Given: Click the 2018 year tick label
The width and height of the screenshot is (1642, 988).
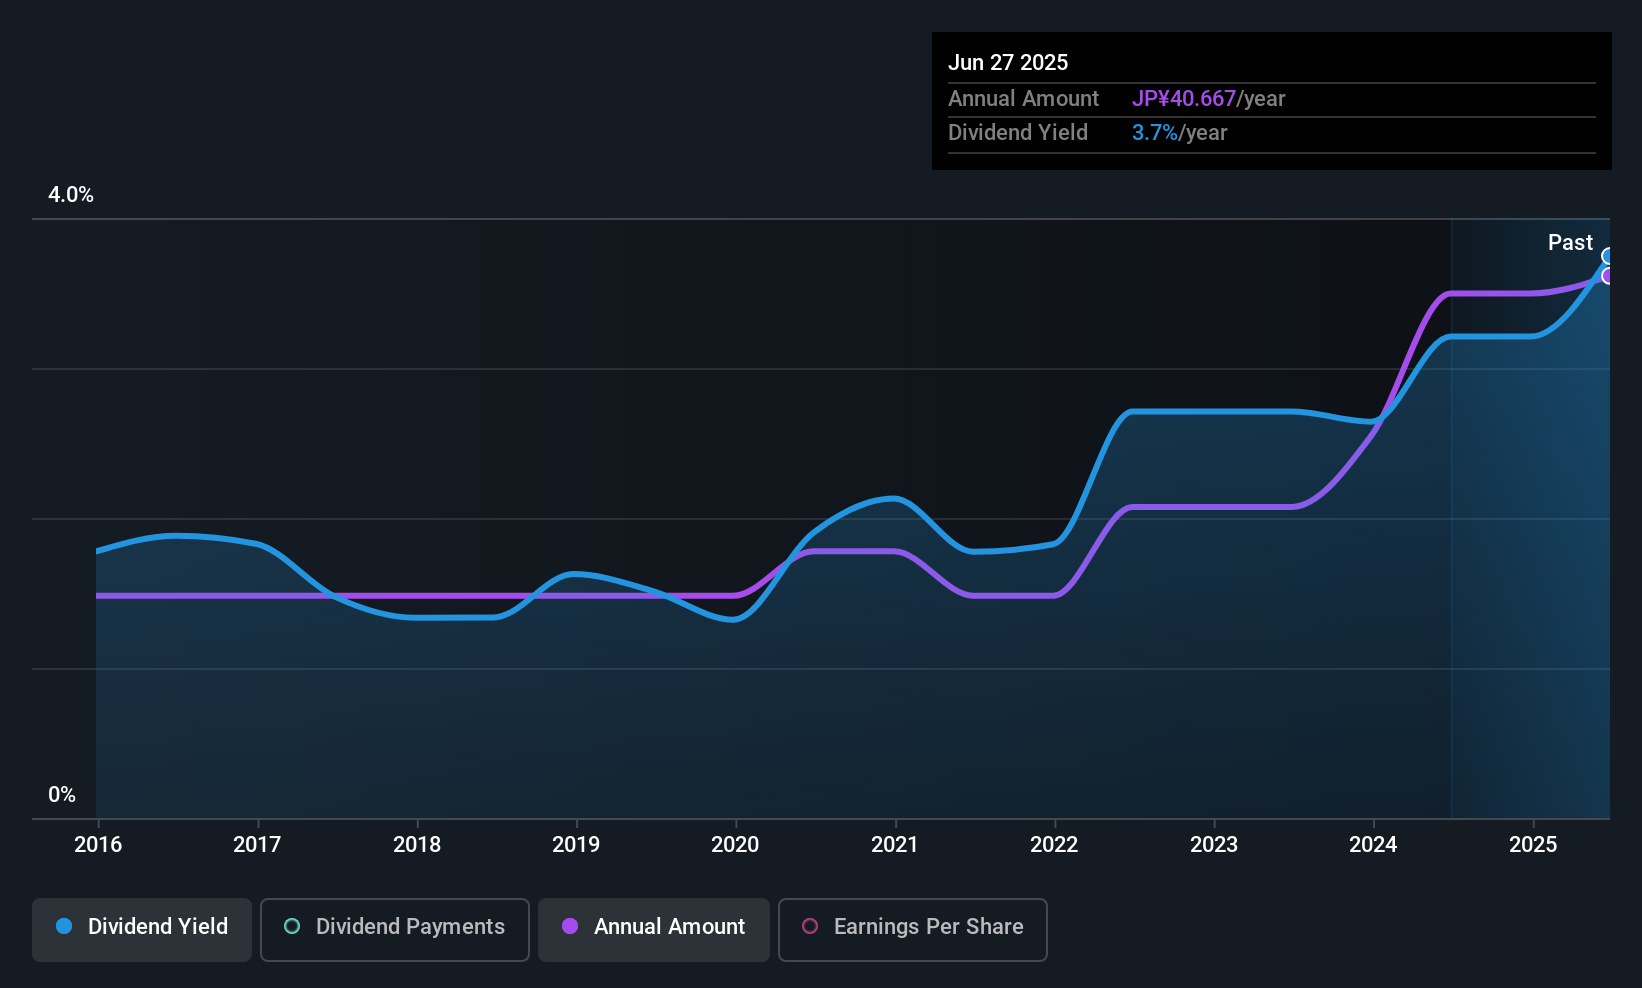Looking at the screenshot, I should pos(417,845).
